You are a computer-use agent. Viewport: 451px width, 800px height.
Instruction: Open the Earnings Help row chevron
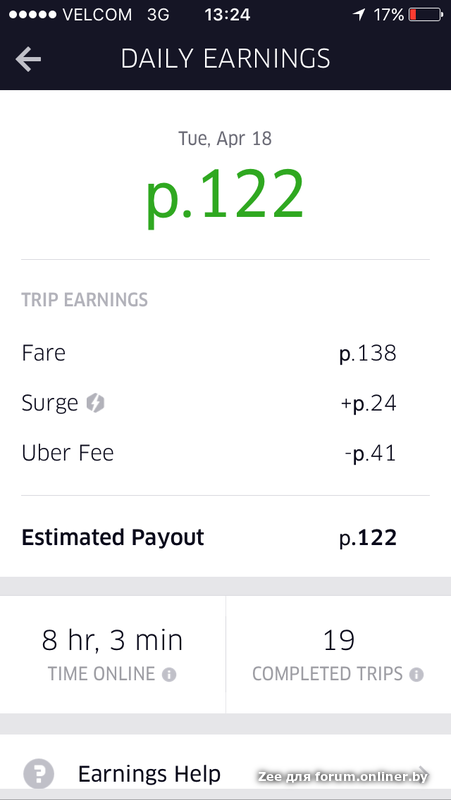[423, 771]
